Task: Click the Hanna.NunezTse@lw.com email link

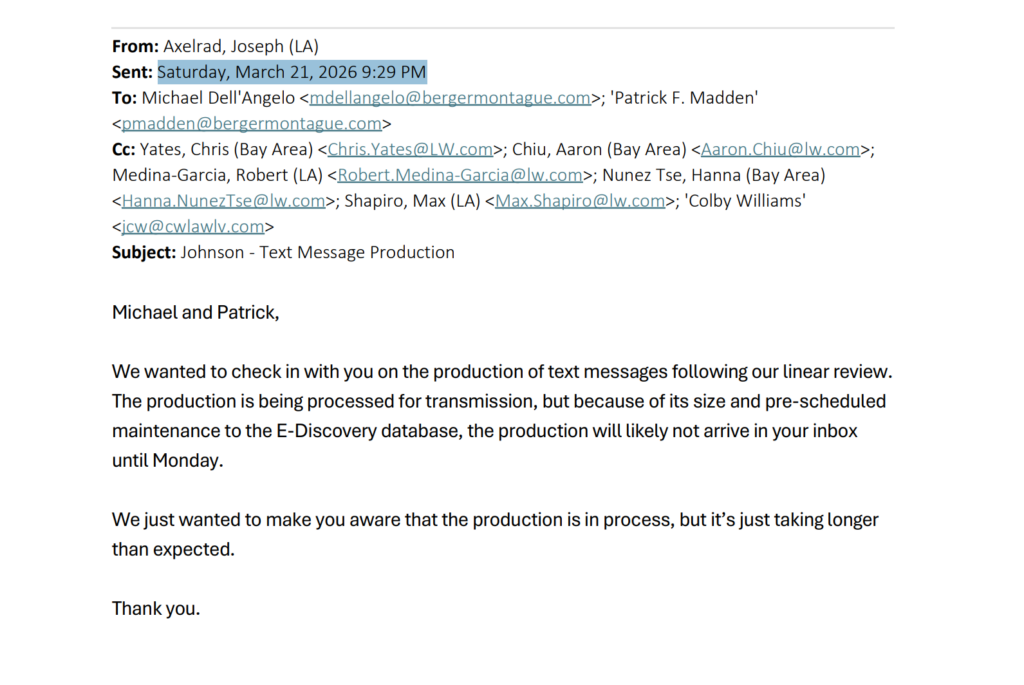Action: [x=224, y=201]
